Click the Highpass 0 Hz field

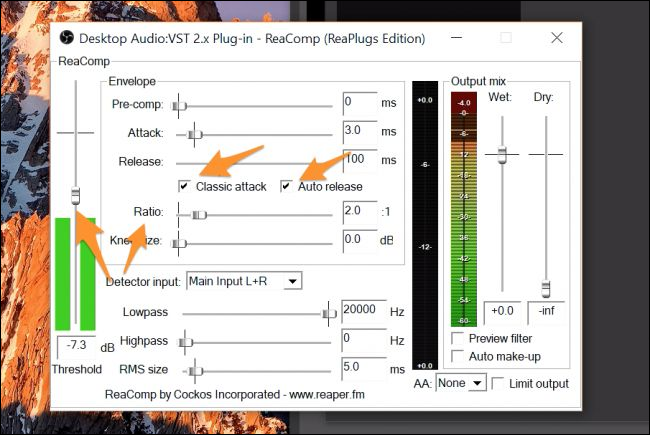364,340
